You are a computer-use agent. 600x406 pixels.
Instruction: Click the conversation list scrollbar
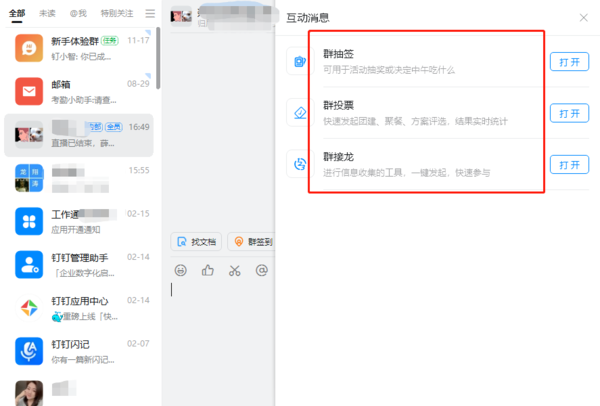158,58
